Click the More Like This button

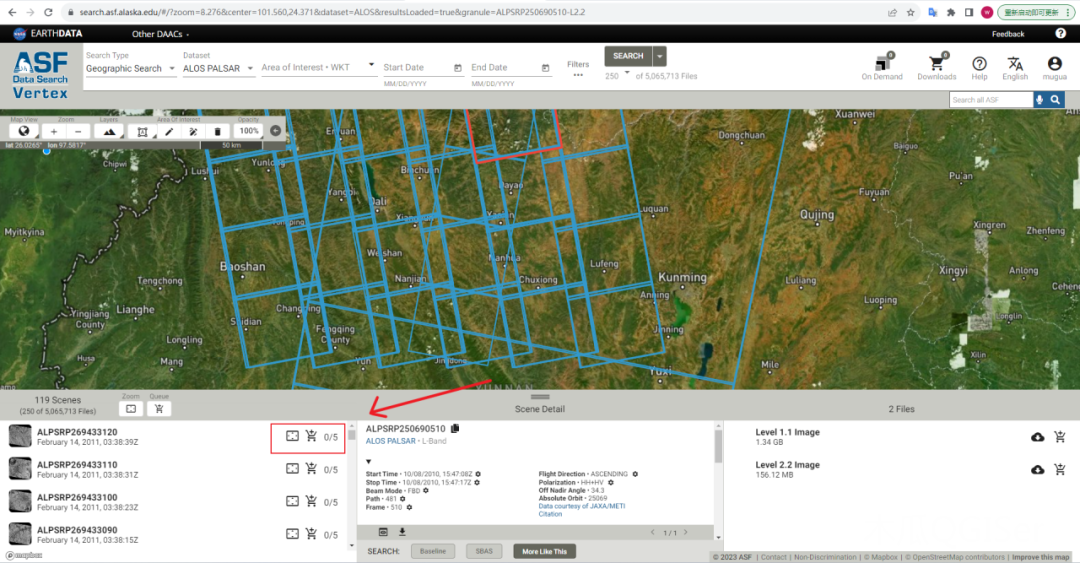[x=544, y=551]
